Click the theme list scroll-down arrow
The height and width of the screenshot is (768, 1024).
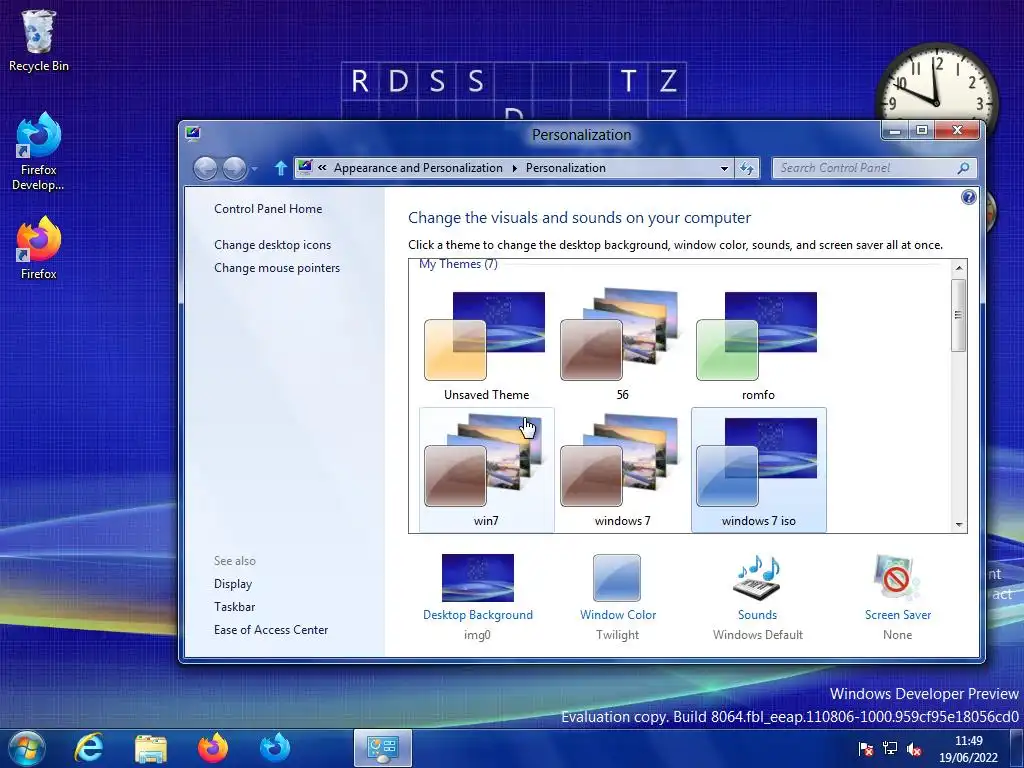pyautogui.click(x=959, y=524)
